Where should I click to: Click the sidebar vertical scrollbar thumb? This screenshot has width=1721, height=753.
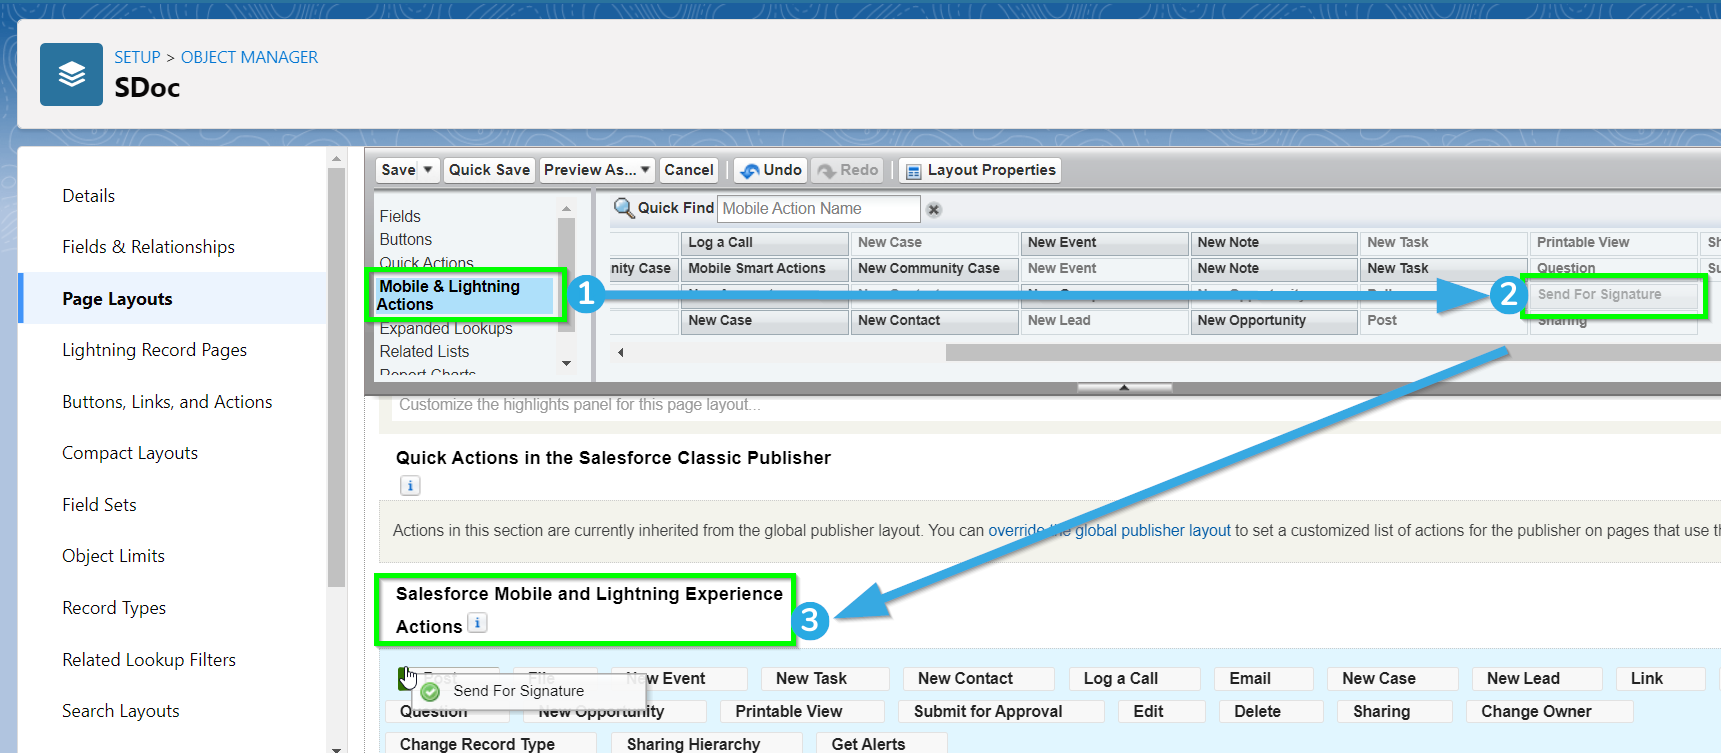tap(336, 378)
